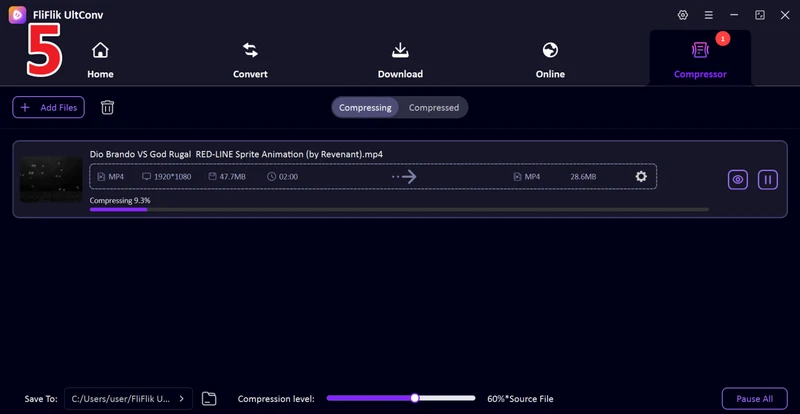Switch to the Compressed list toggle
The height and width of the screenshot is (414, 800).
click(x=434, y=108)
